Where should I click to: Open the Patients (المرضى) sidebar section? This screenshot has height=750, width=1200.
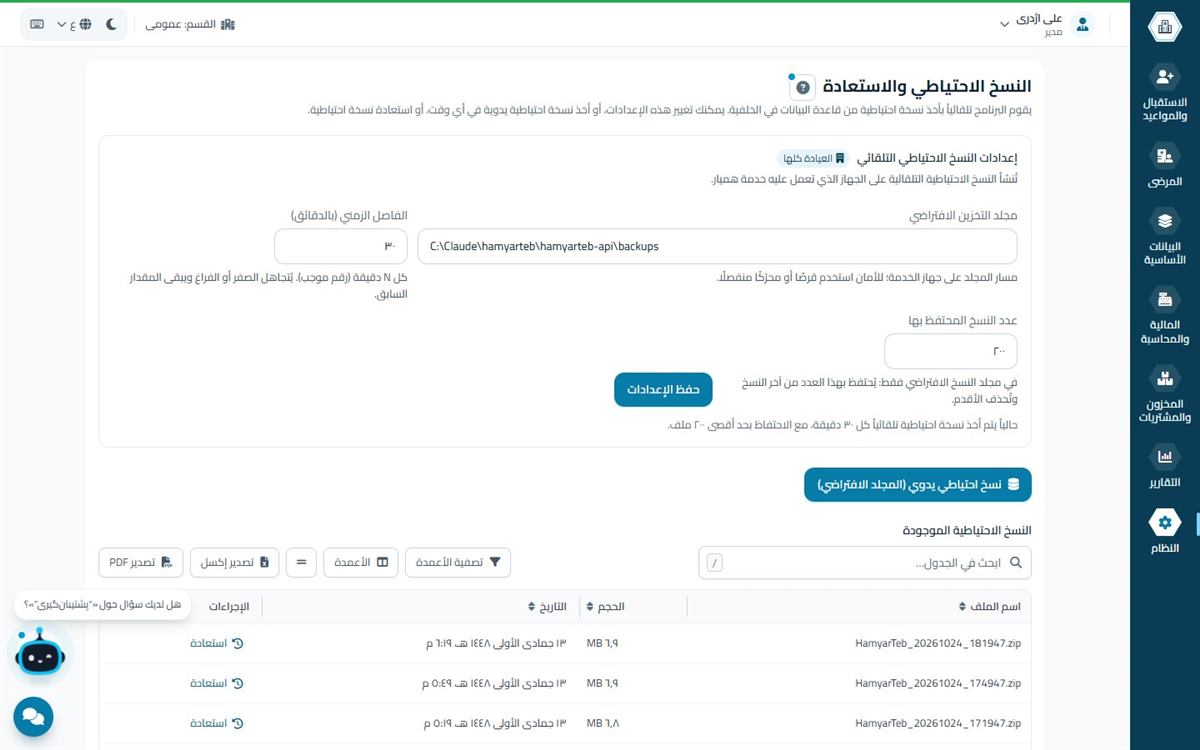(1164, 166)
